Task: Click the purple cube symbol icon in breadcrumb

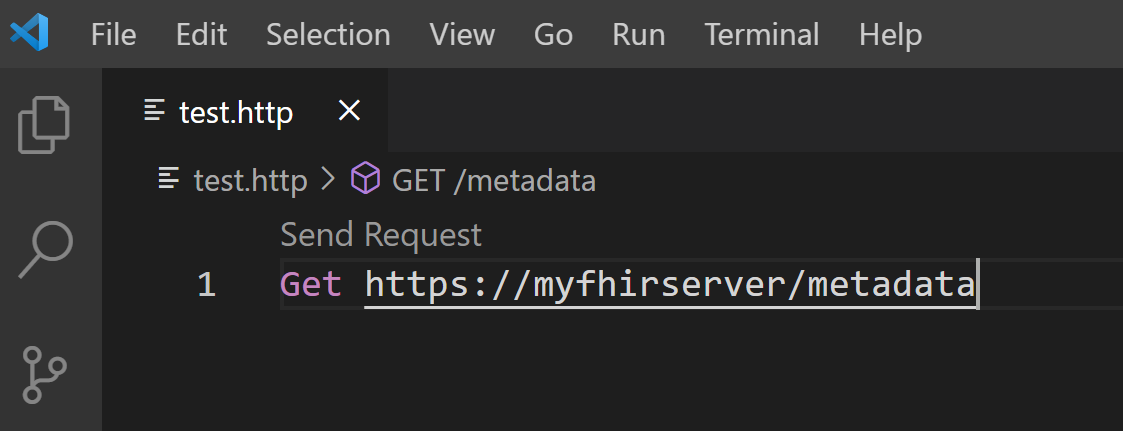Action: (365, 178)
